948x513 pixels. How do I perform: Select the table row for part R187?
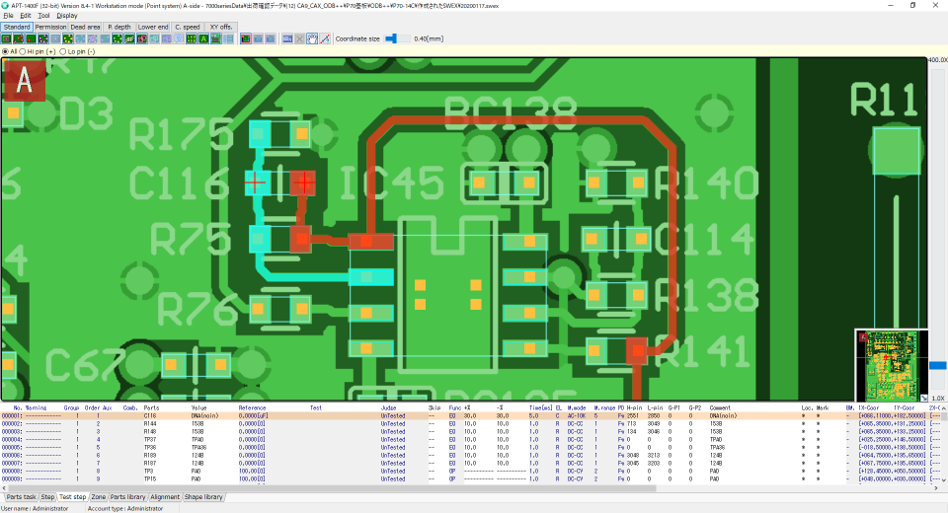tap(472, 463)
